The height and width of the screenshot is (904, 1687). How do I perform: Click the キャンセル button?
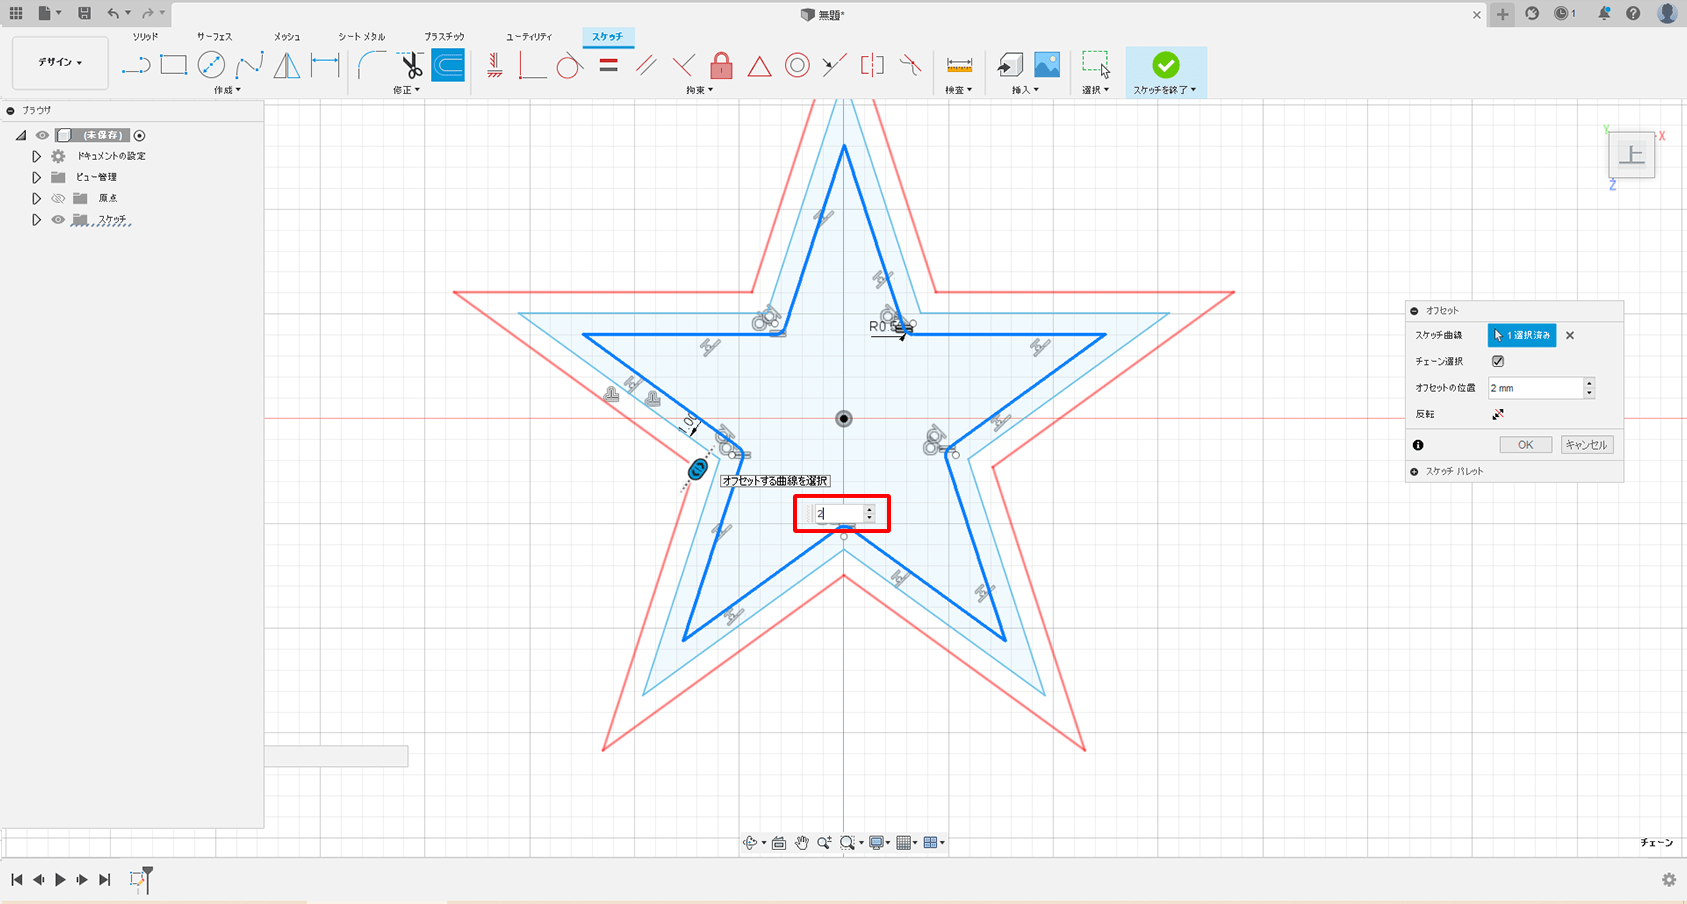1586,445
